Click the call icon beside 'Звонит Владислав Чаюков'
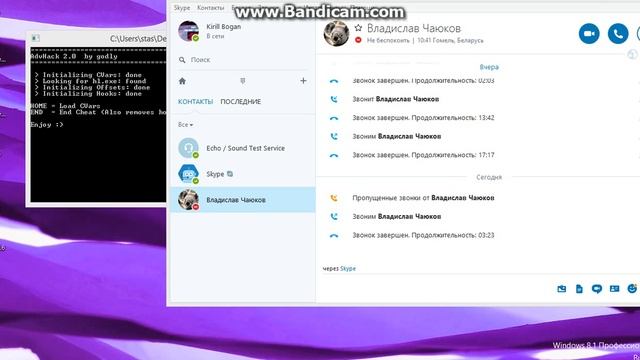The width and height of the screenshot is (640, 360). click(x=334, y=99)
